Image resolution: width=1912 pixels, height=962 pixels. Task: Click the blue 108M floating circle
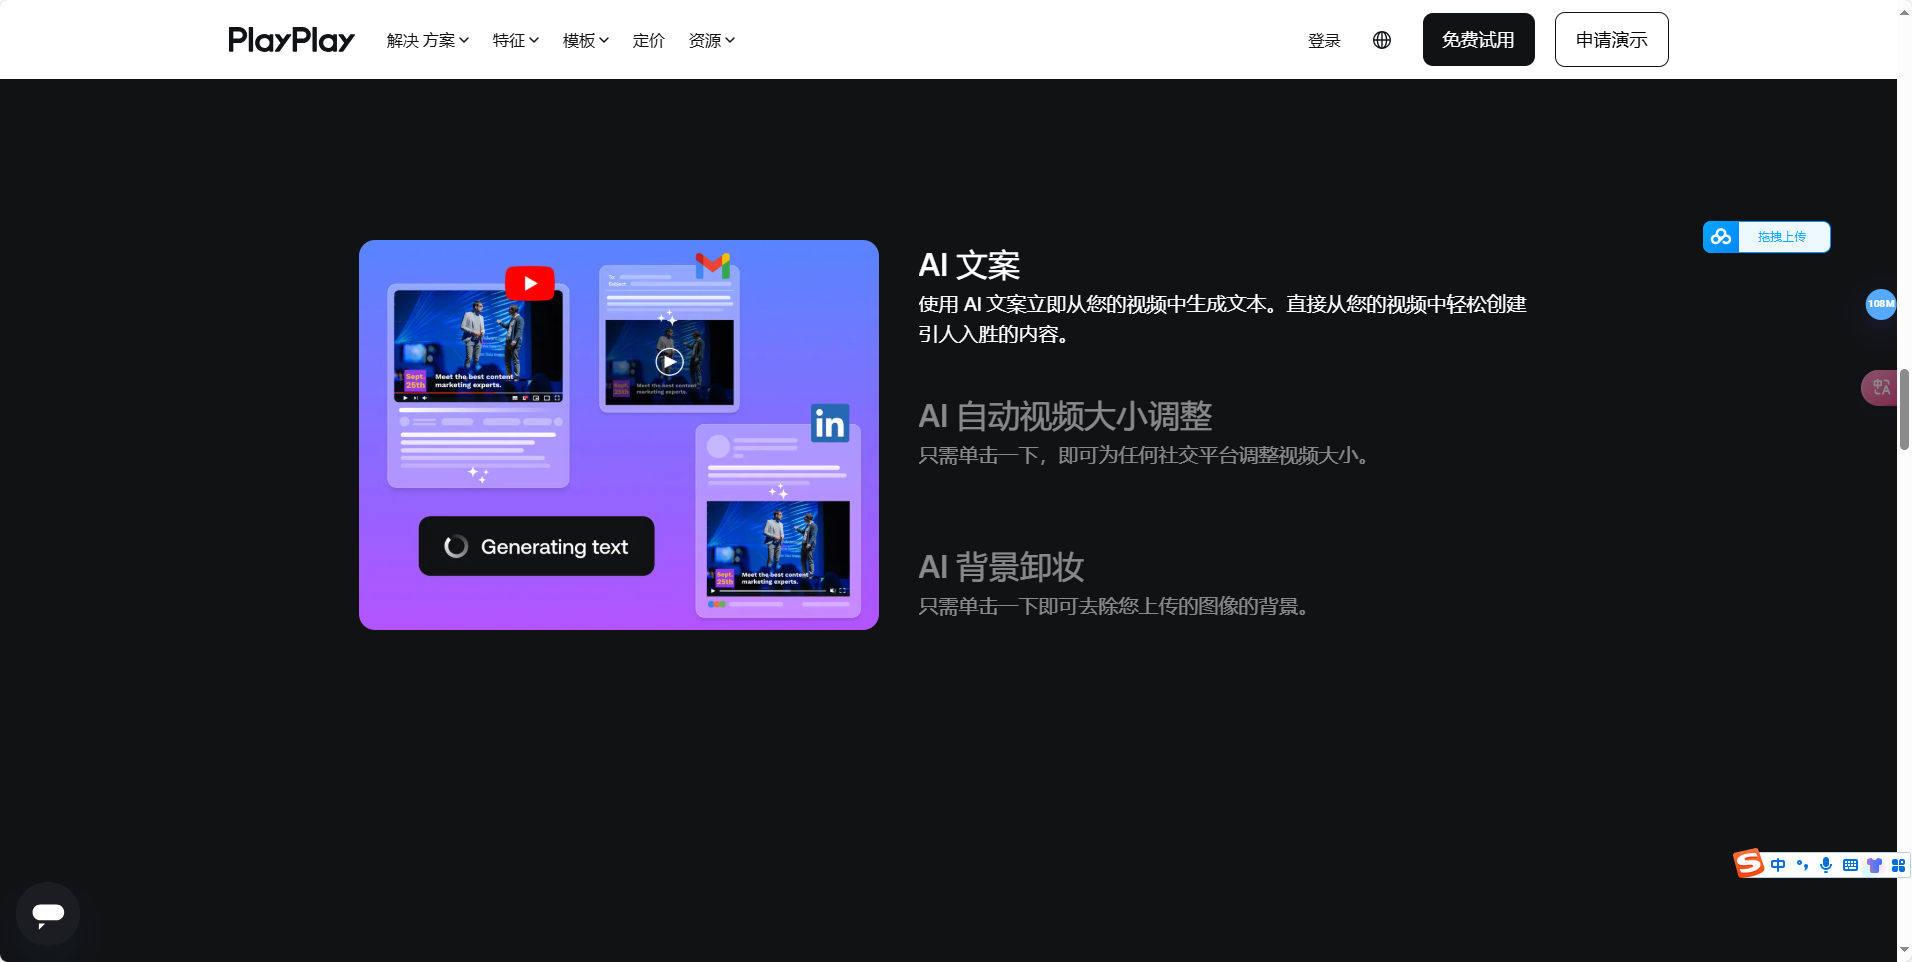click(x=1881, y=304)
